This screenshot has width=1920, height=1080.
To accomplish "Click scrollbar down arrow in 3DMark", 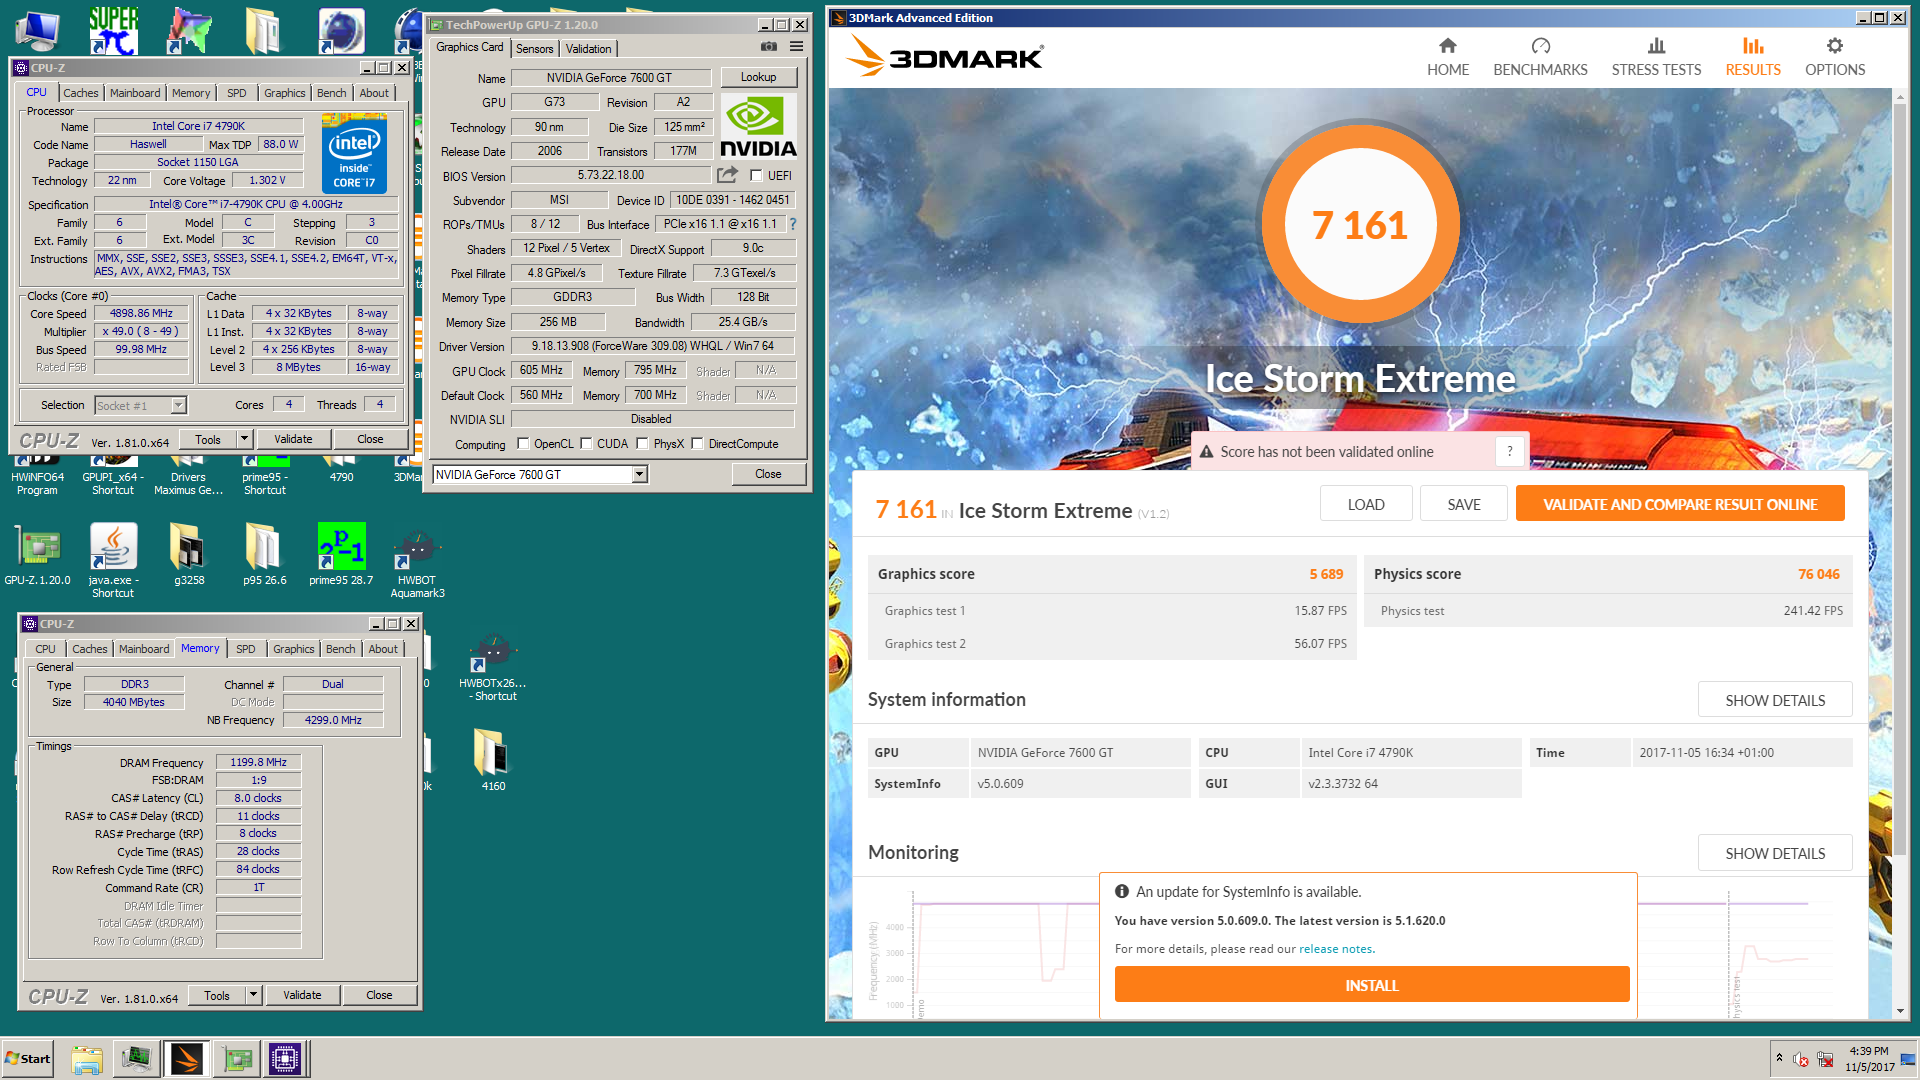I will 1901,1011.
